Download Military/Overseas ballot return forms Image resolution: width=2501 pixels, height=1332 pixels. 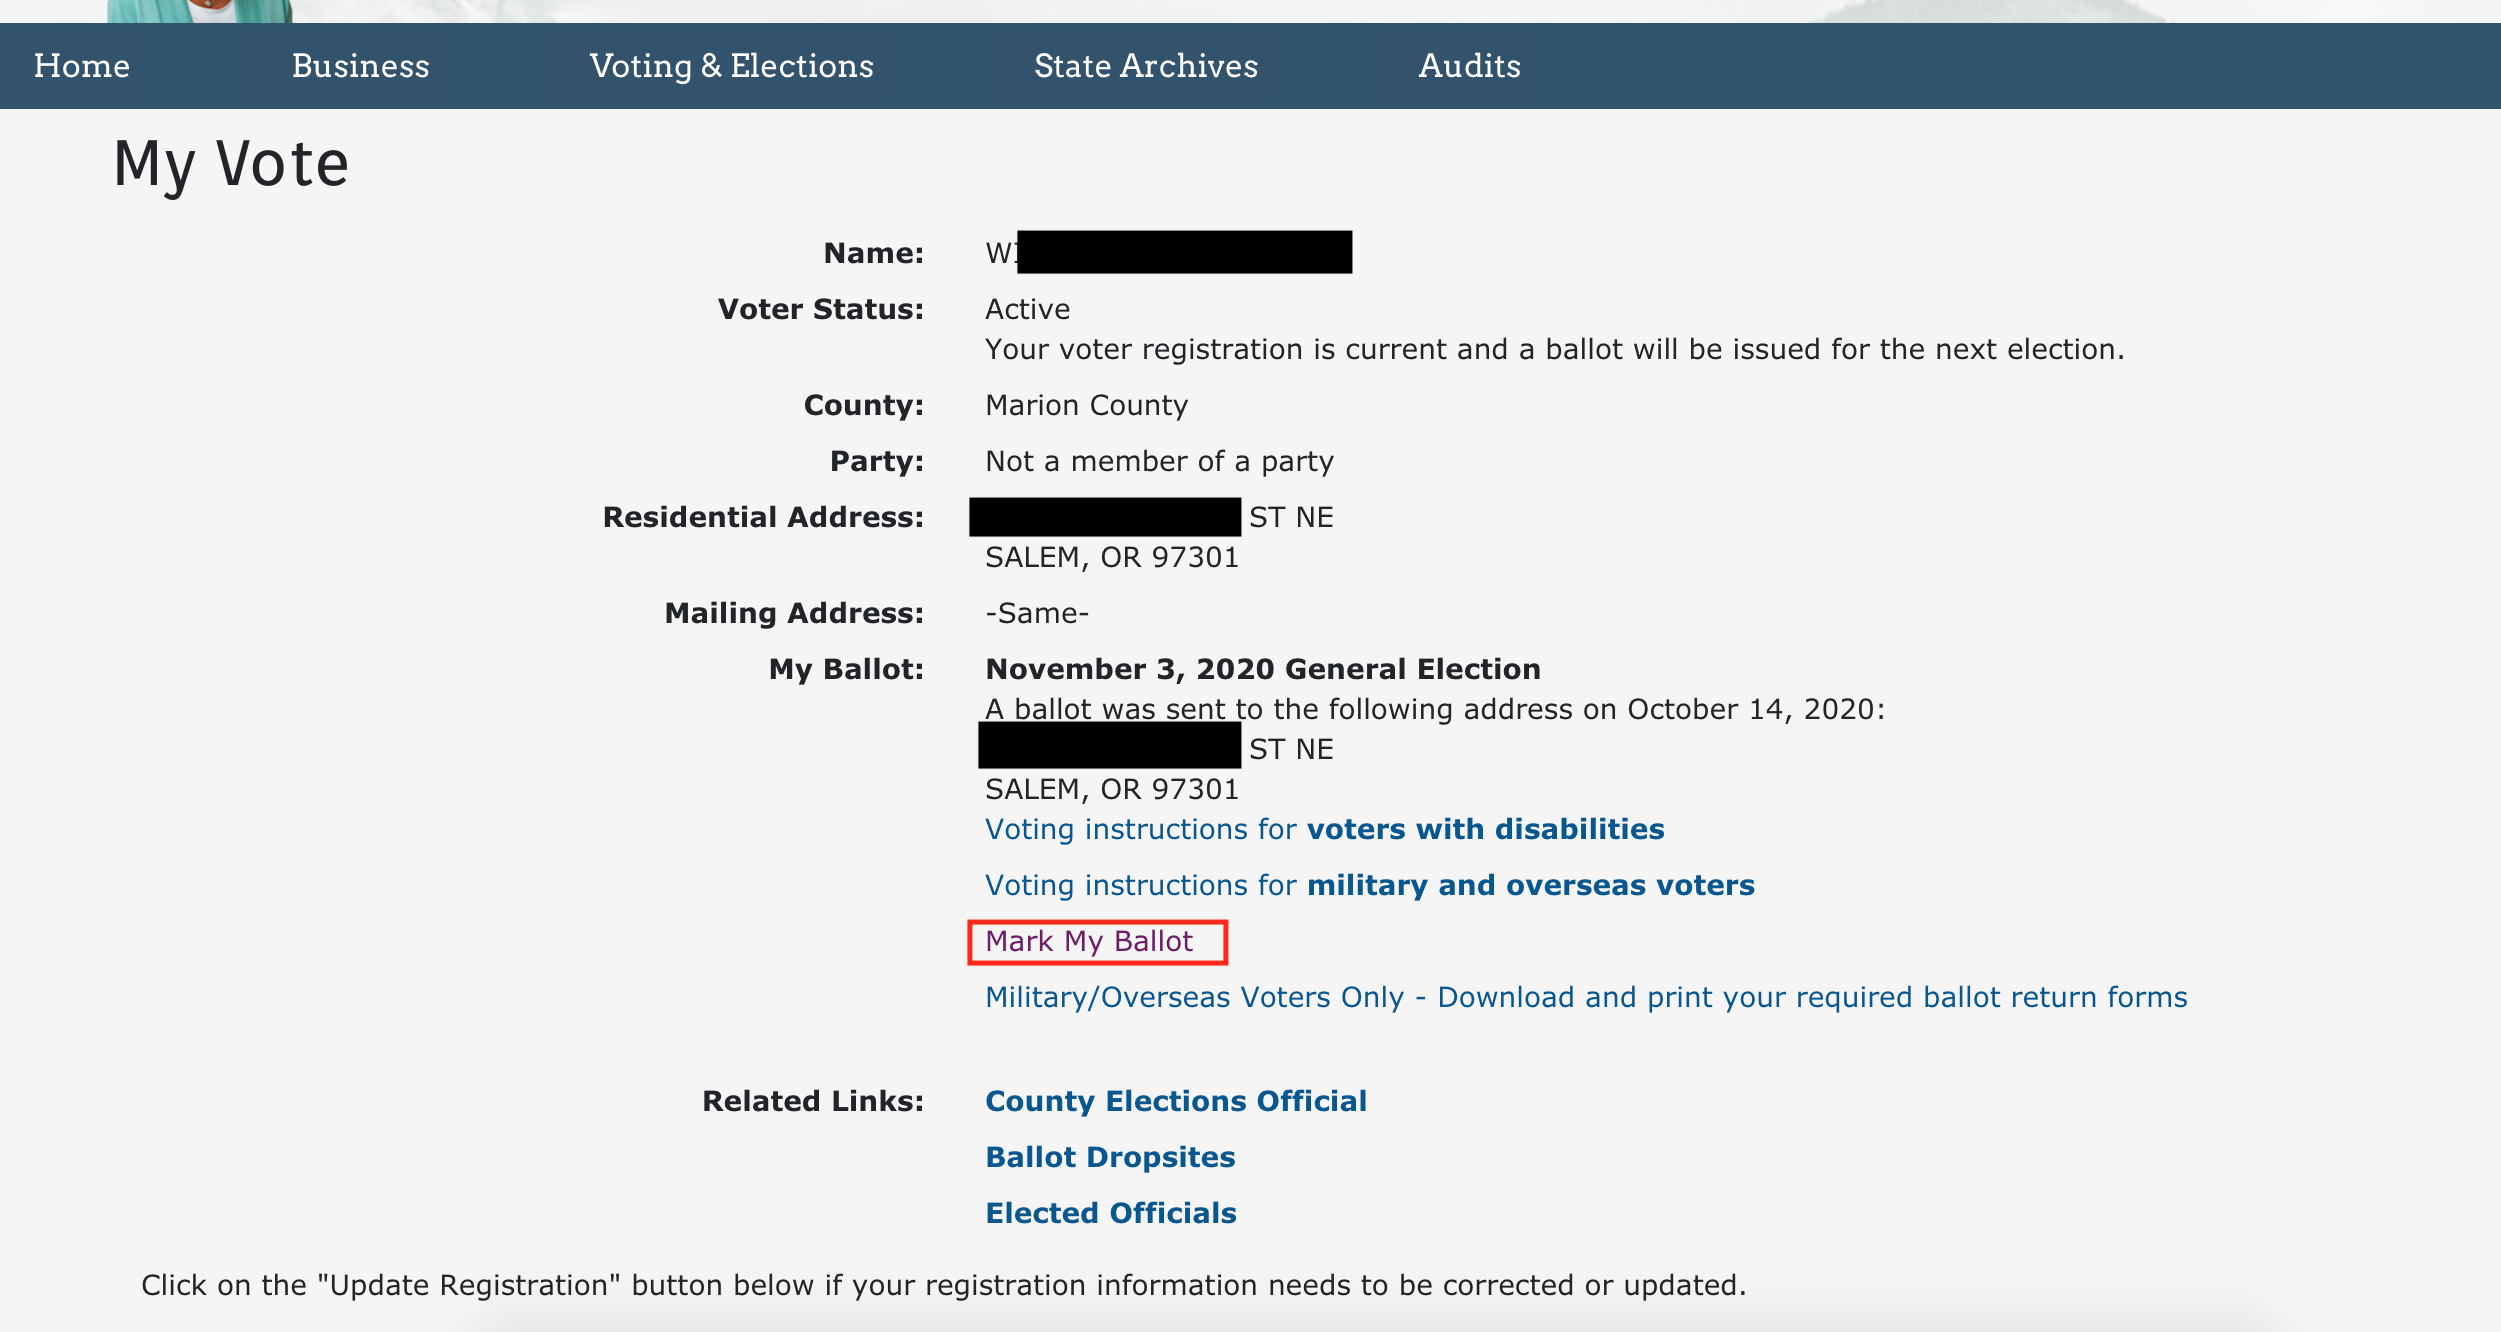point(1586,997)
